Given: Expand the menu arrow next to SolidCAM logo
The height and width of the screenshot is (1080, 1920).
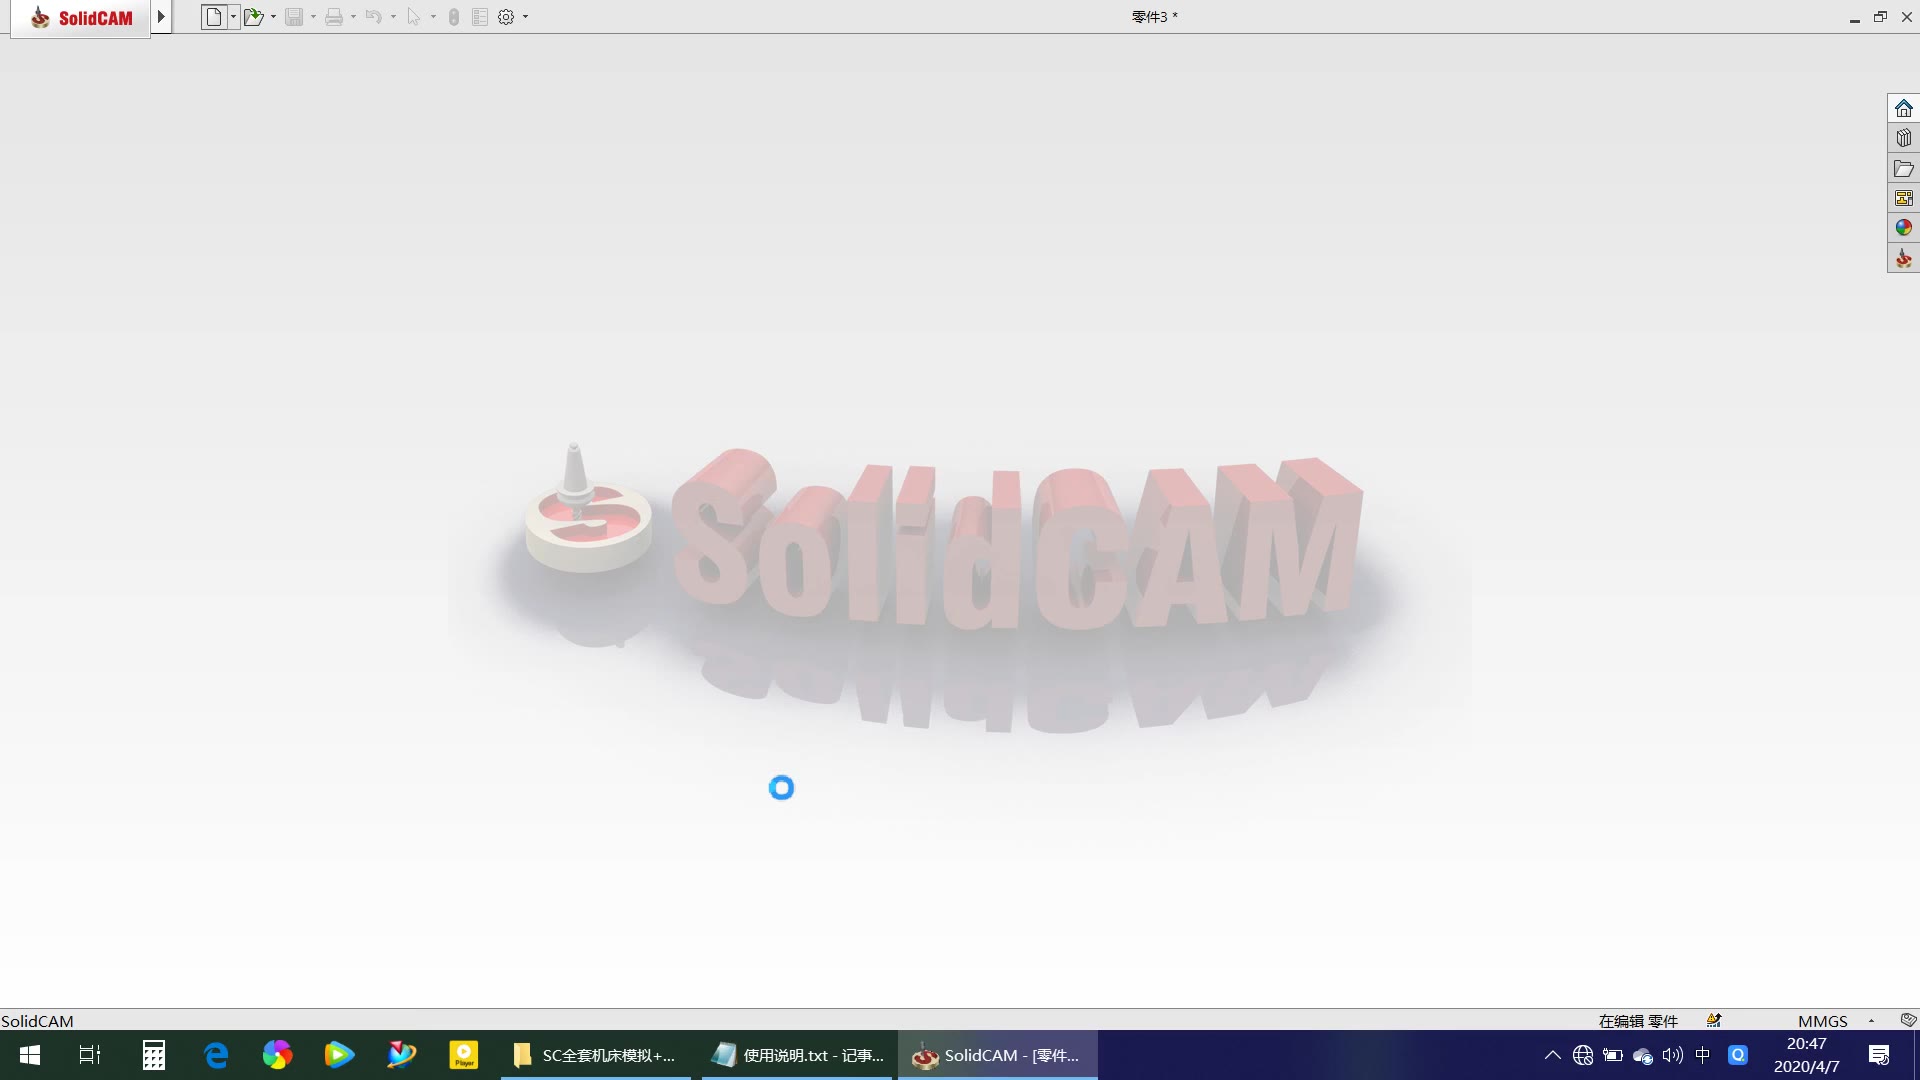Looking at the screenshot, I should (x=161, y=17).
